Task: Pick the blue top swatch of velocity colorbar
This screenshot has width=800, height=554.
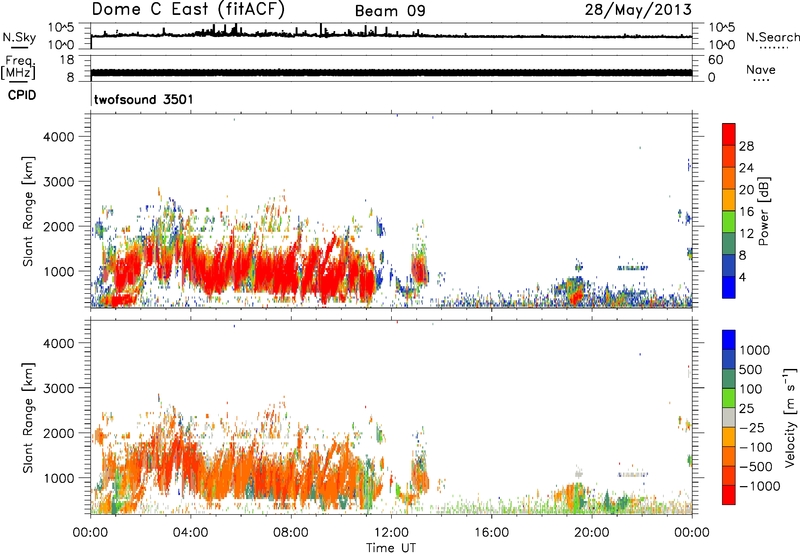Action: tap(729, 340)
